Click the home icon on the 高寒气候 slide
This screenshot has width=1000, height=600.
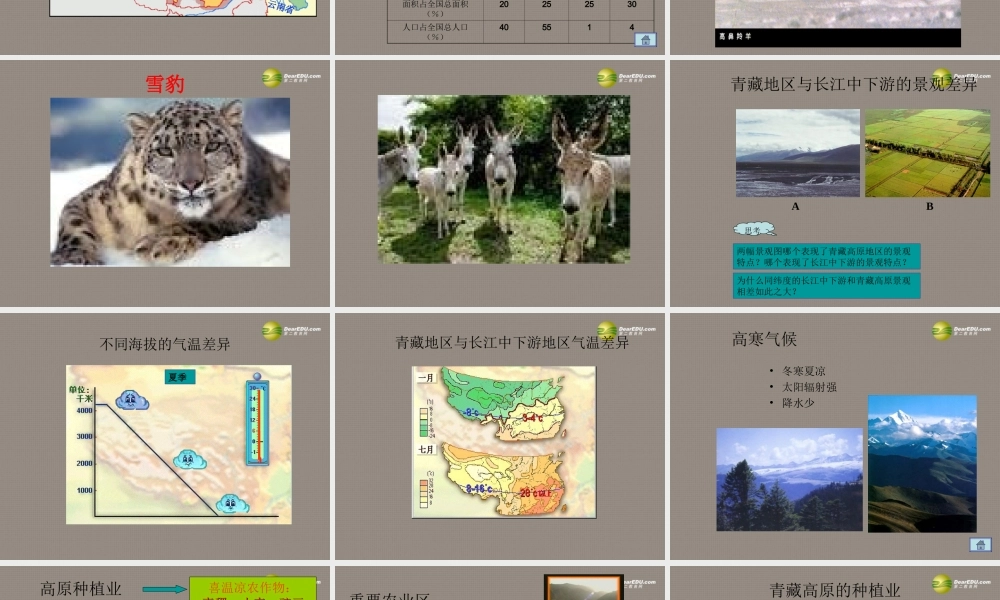980,545
